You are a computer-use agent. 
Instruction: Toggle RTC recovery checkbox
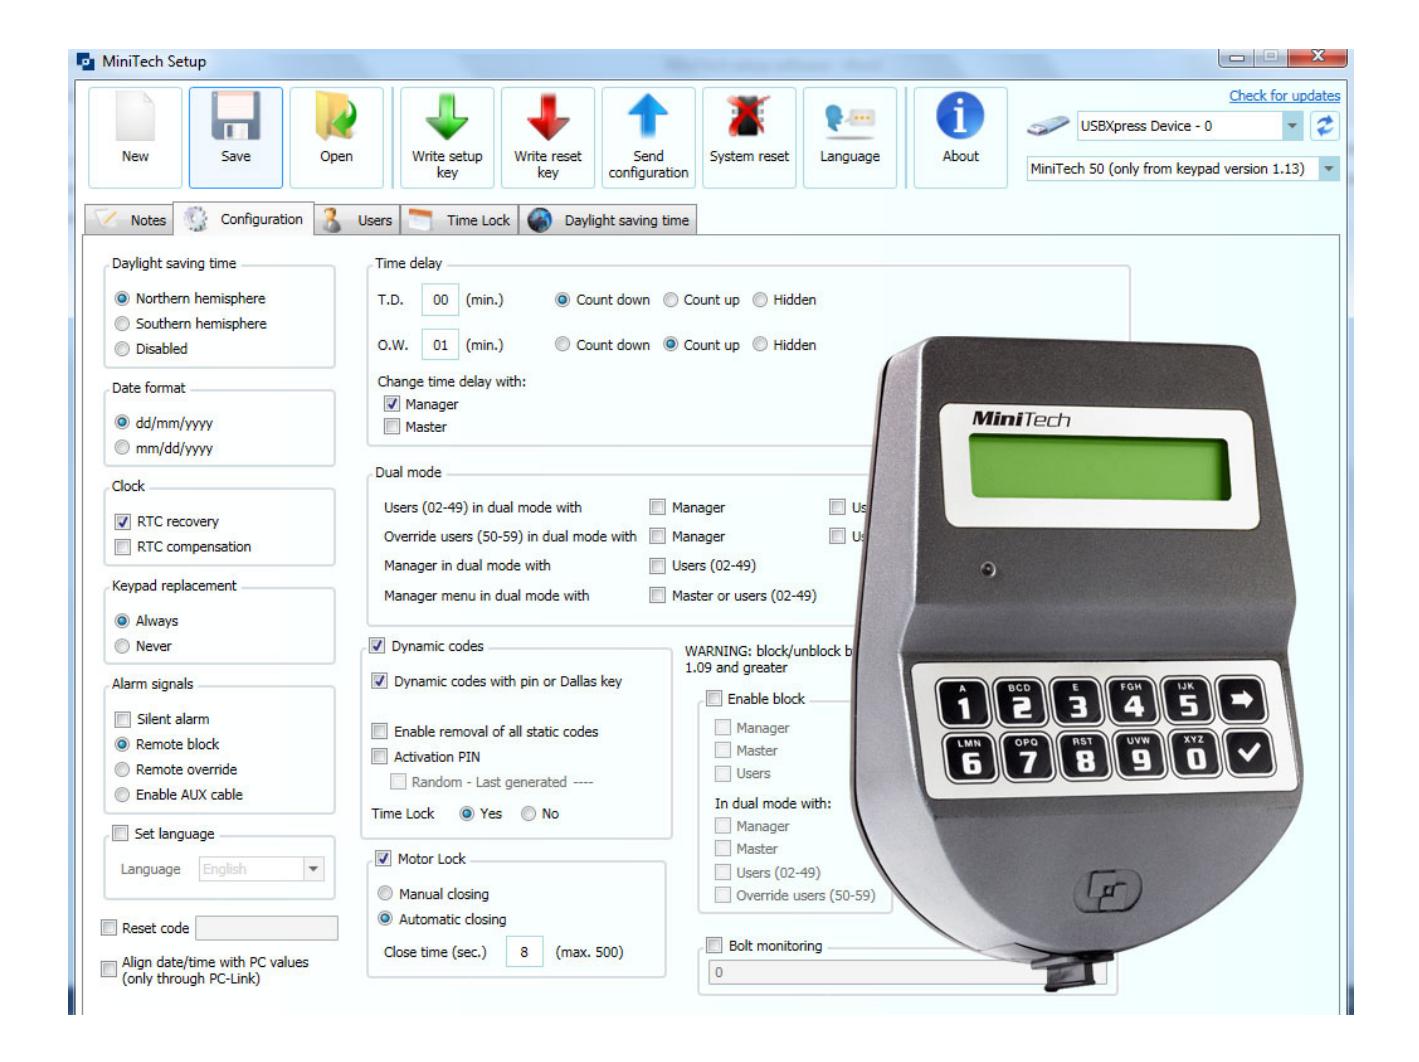tap(123, 521)
